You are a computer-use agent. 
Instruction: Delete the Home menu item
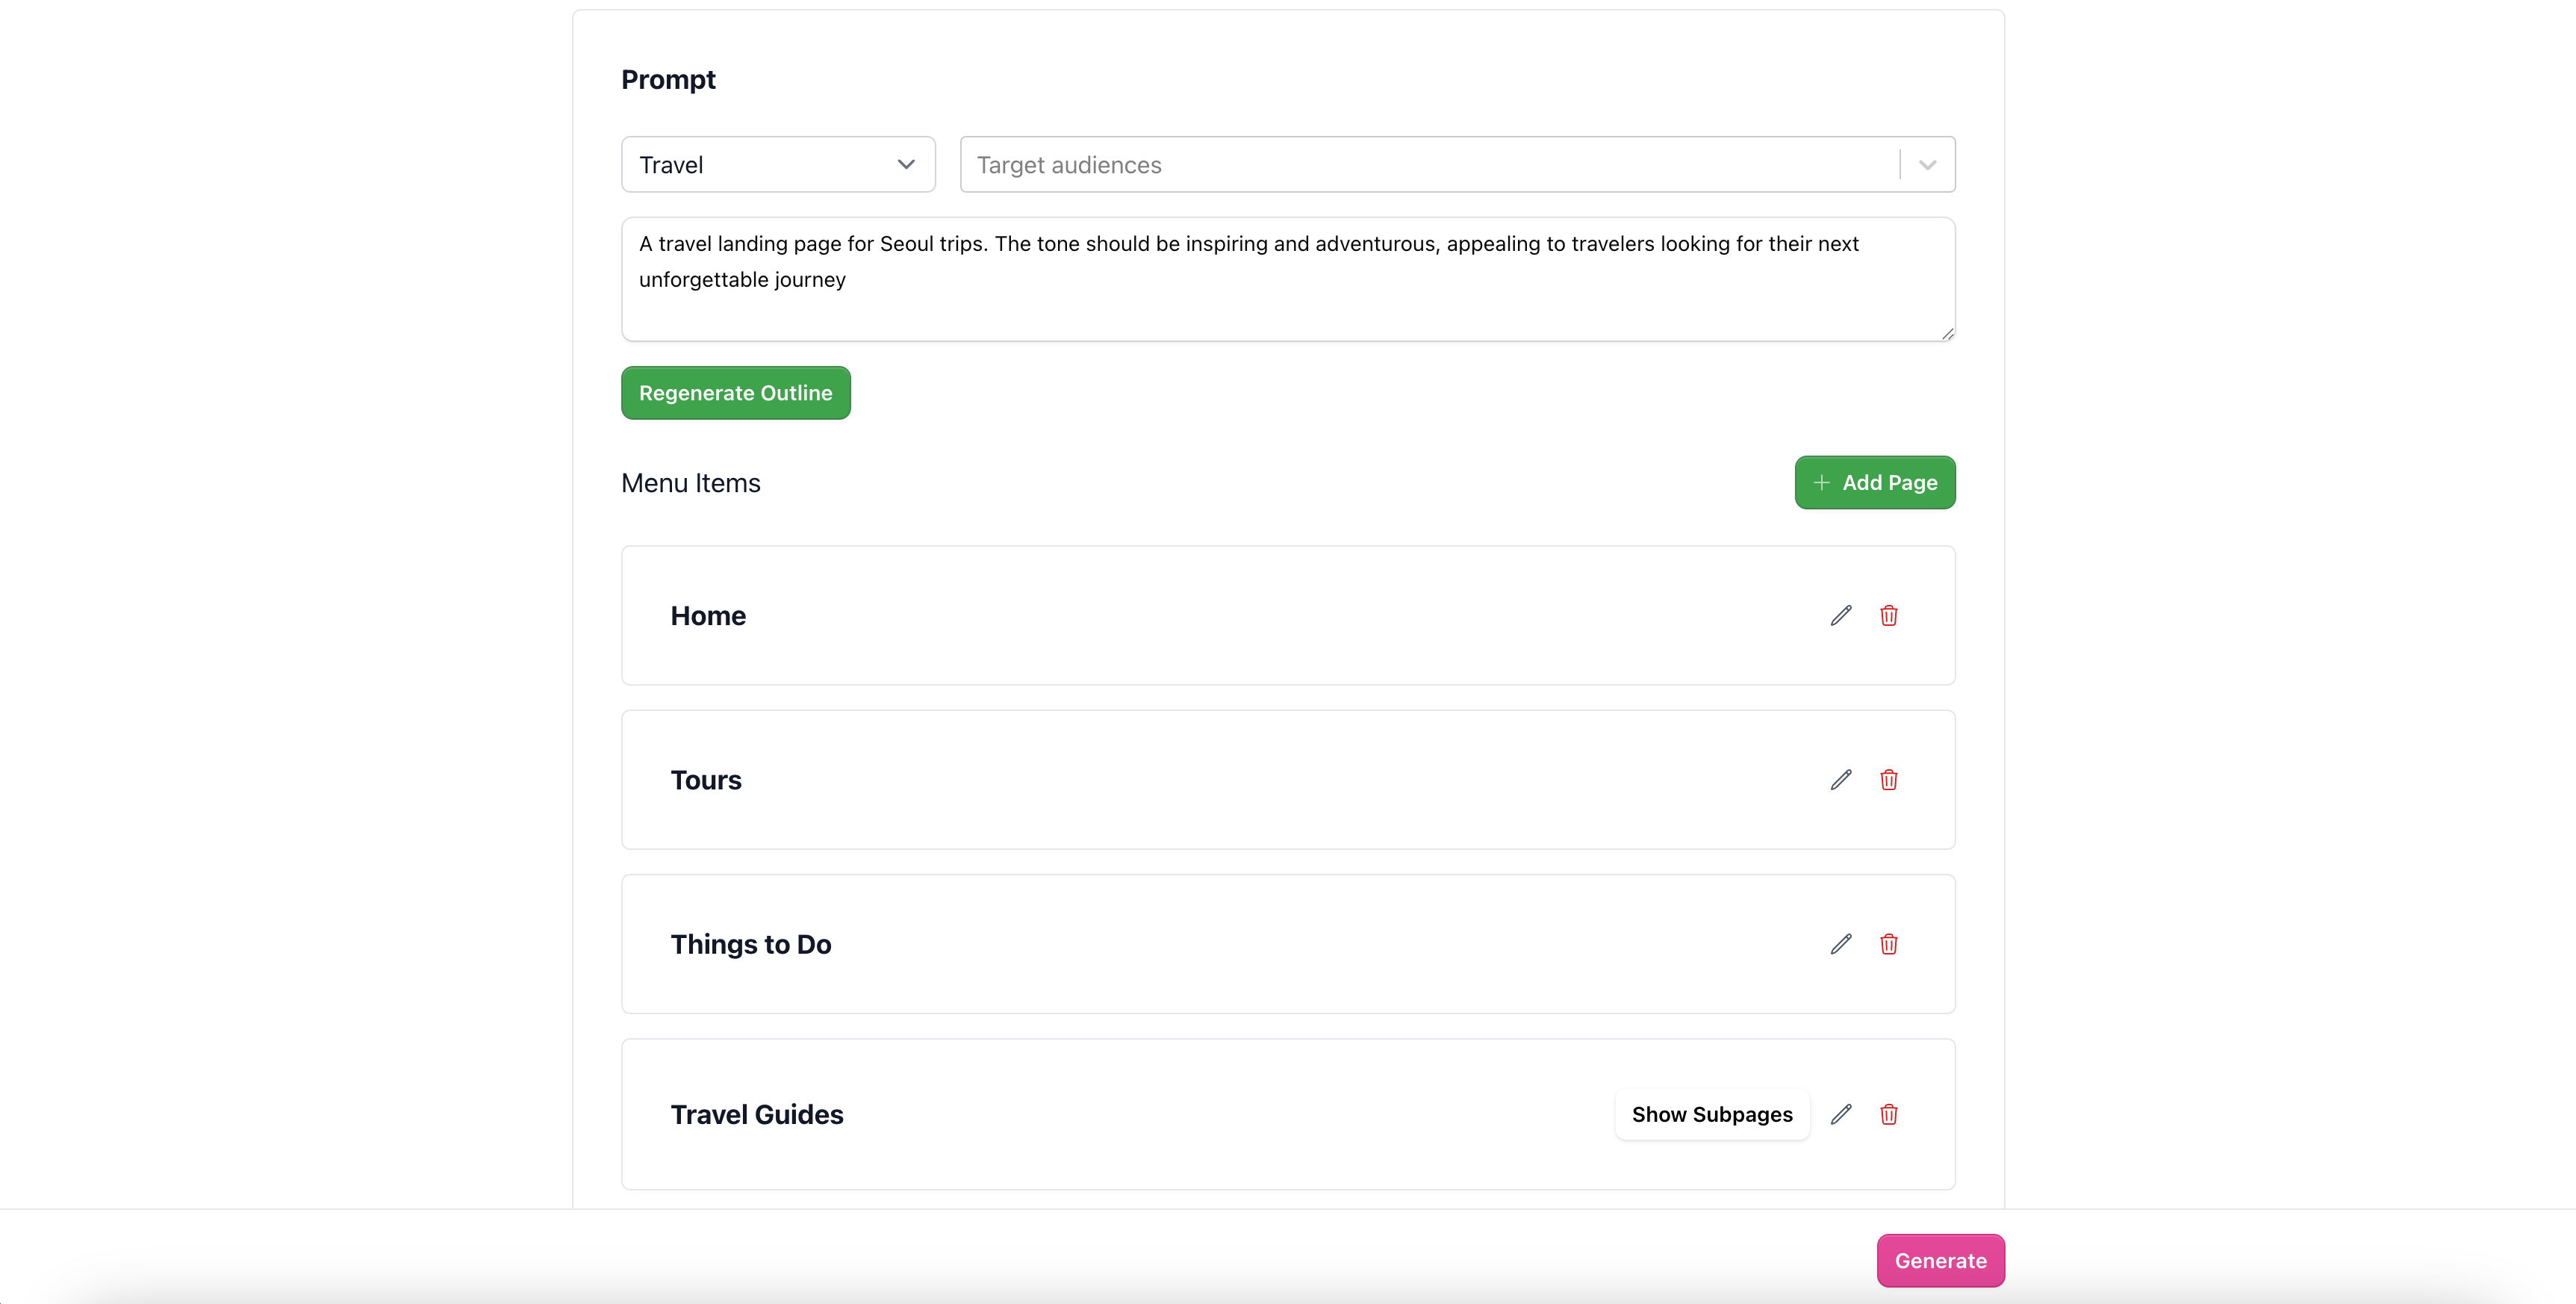click(1888, 615)
